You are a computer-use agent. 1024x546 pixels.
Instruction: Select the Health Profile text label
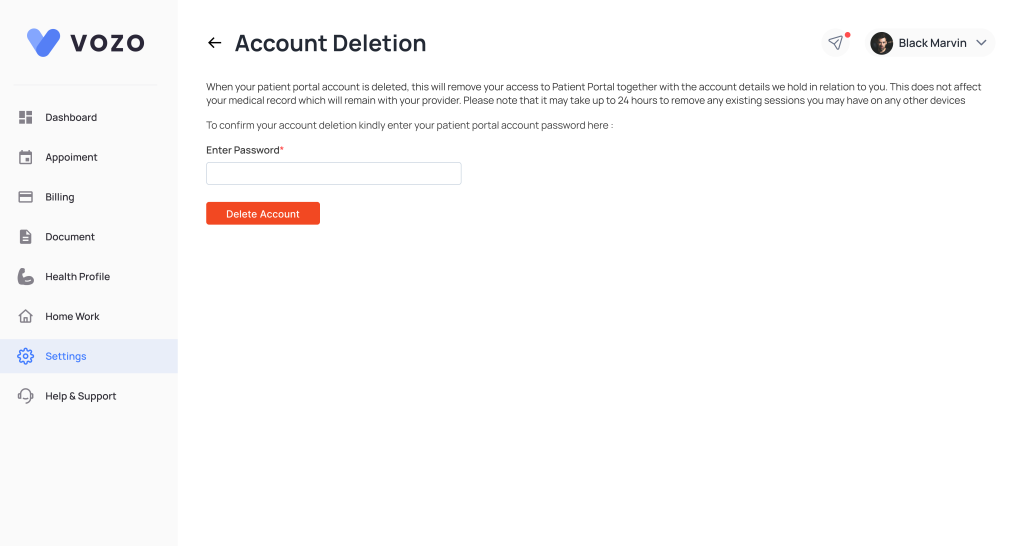tap(77, 277)
